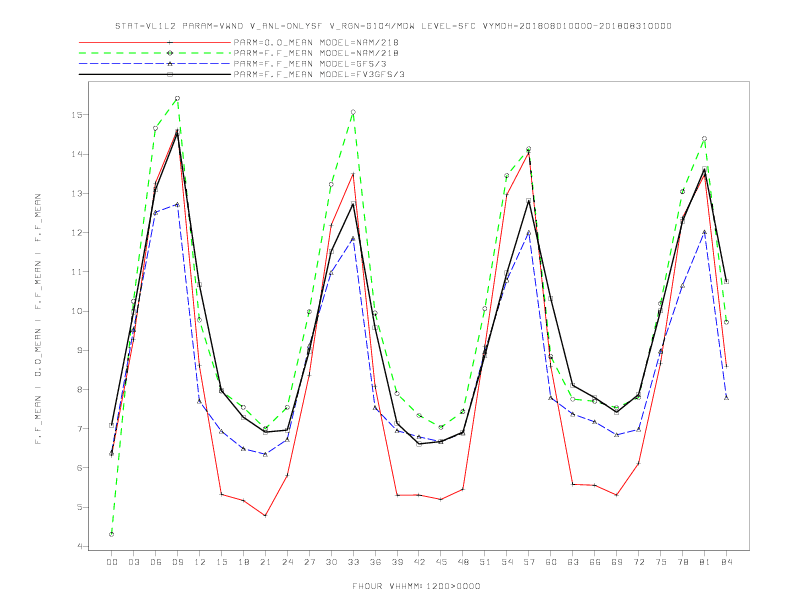Click y-axis tick label 11

point(76,272)
